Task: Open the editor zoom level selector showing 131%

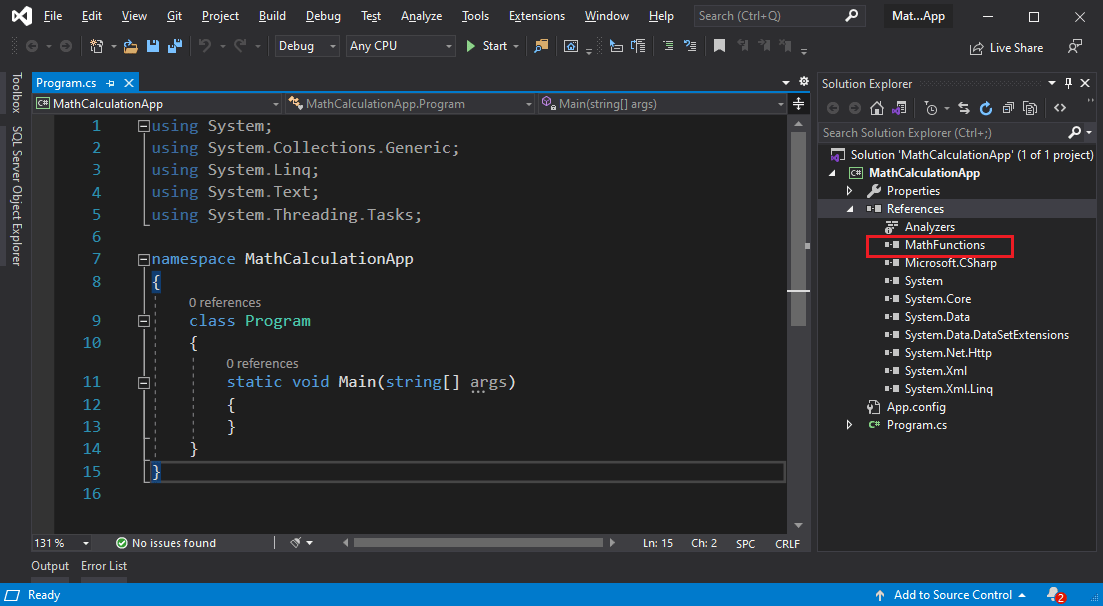Action: pyautogui.click(x=55, y=542)
